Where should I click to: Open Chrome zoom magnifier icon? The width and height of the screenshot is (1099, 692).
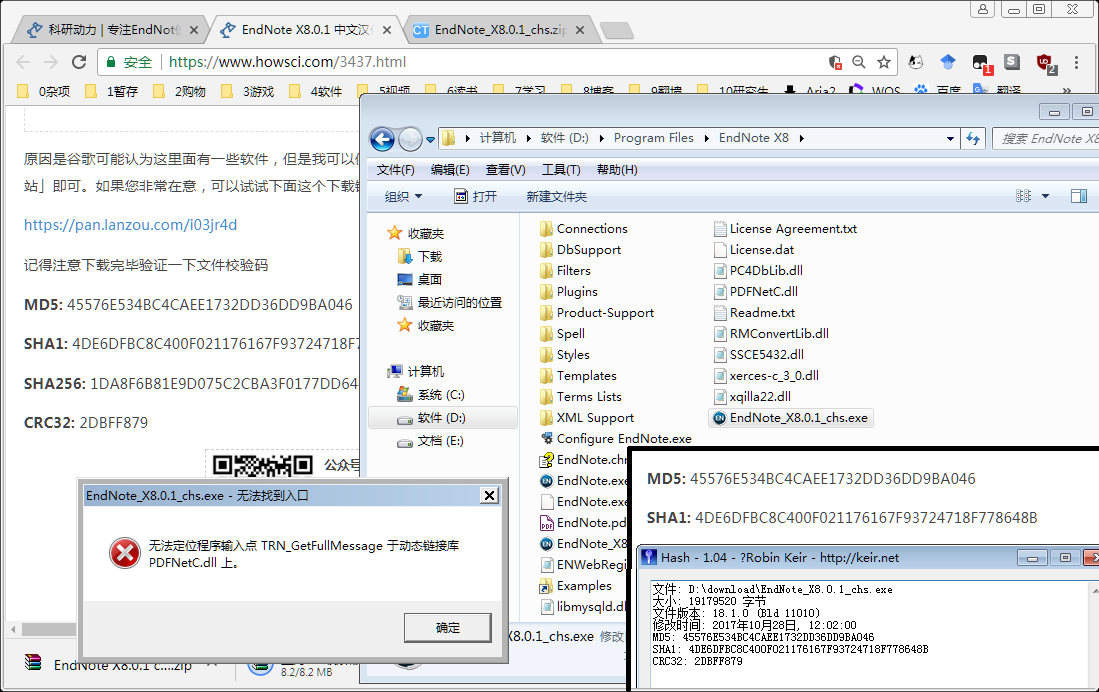[x=859, y=62]
